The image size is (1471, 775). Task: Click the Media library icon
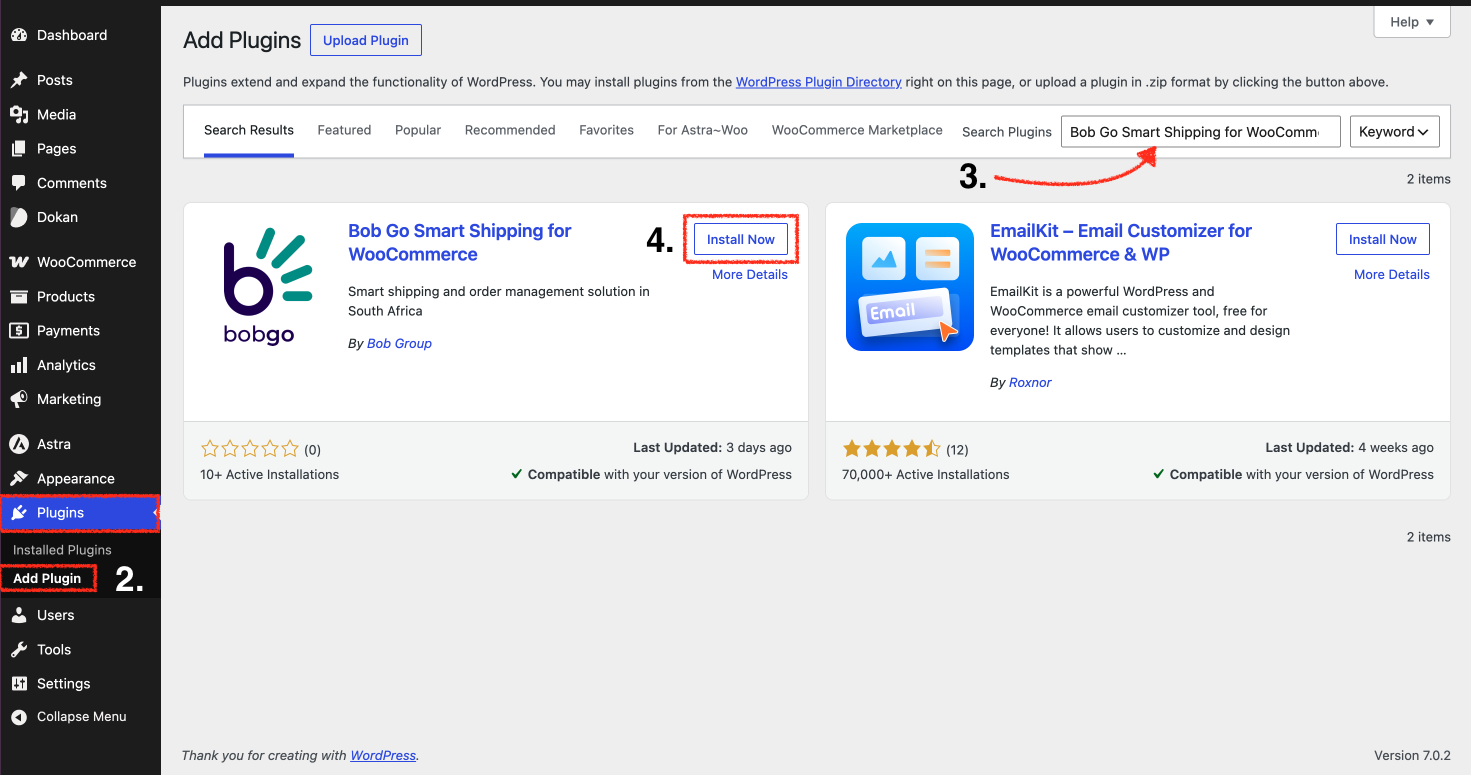18,115
